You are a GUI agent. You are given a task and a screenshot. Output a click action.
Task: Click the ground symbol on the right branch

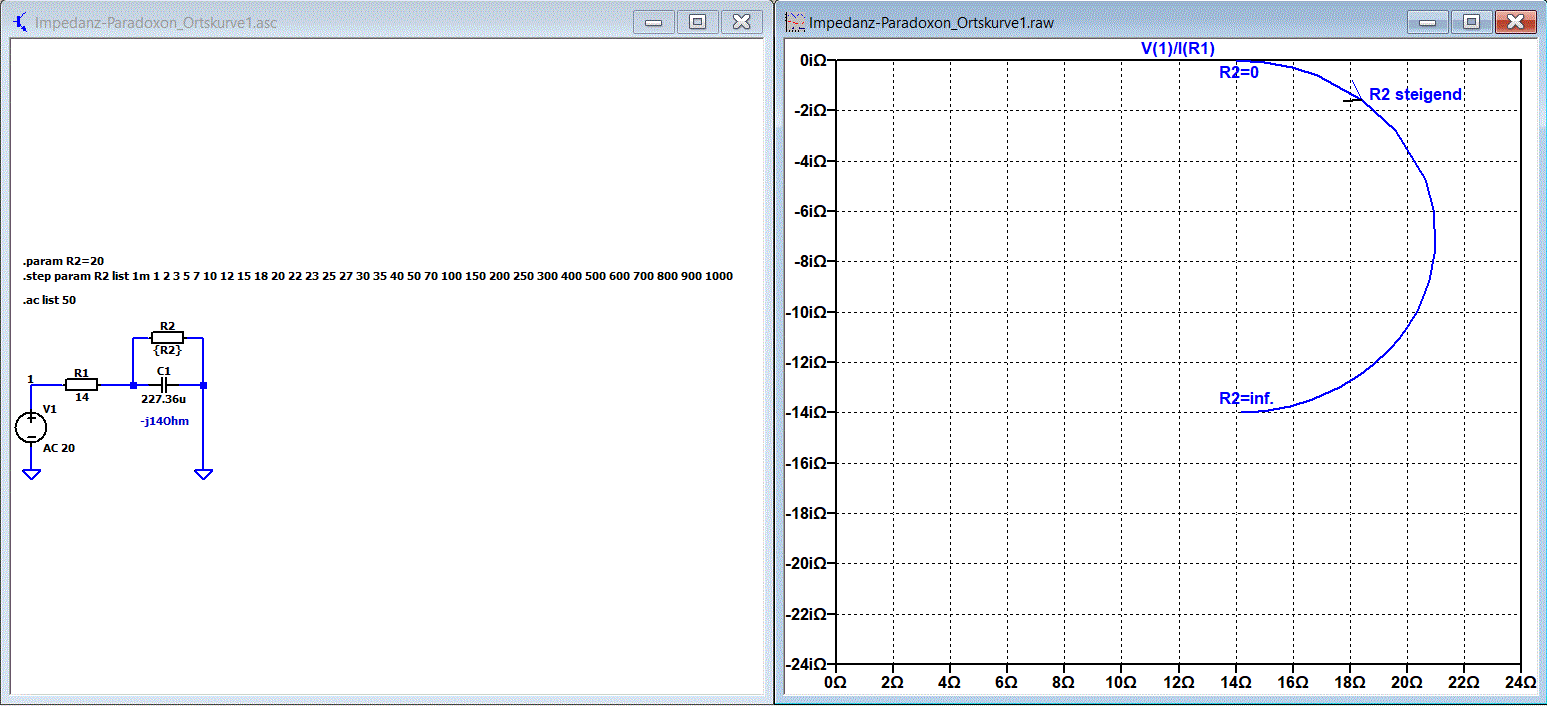pyautogui.click(x=203, y=474)
